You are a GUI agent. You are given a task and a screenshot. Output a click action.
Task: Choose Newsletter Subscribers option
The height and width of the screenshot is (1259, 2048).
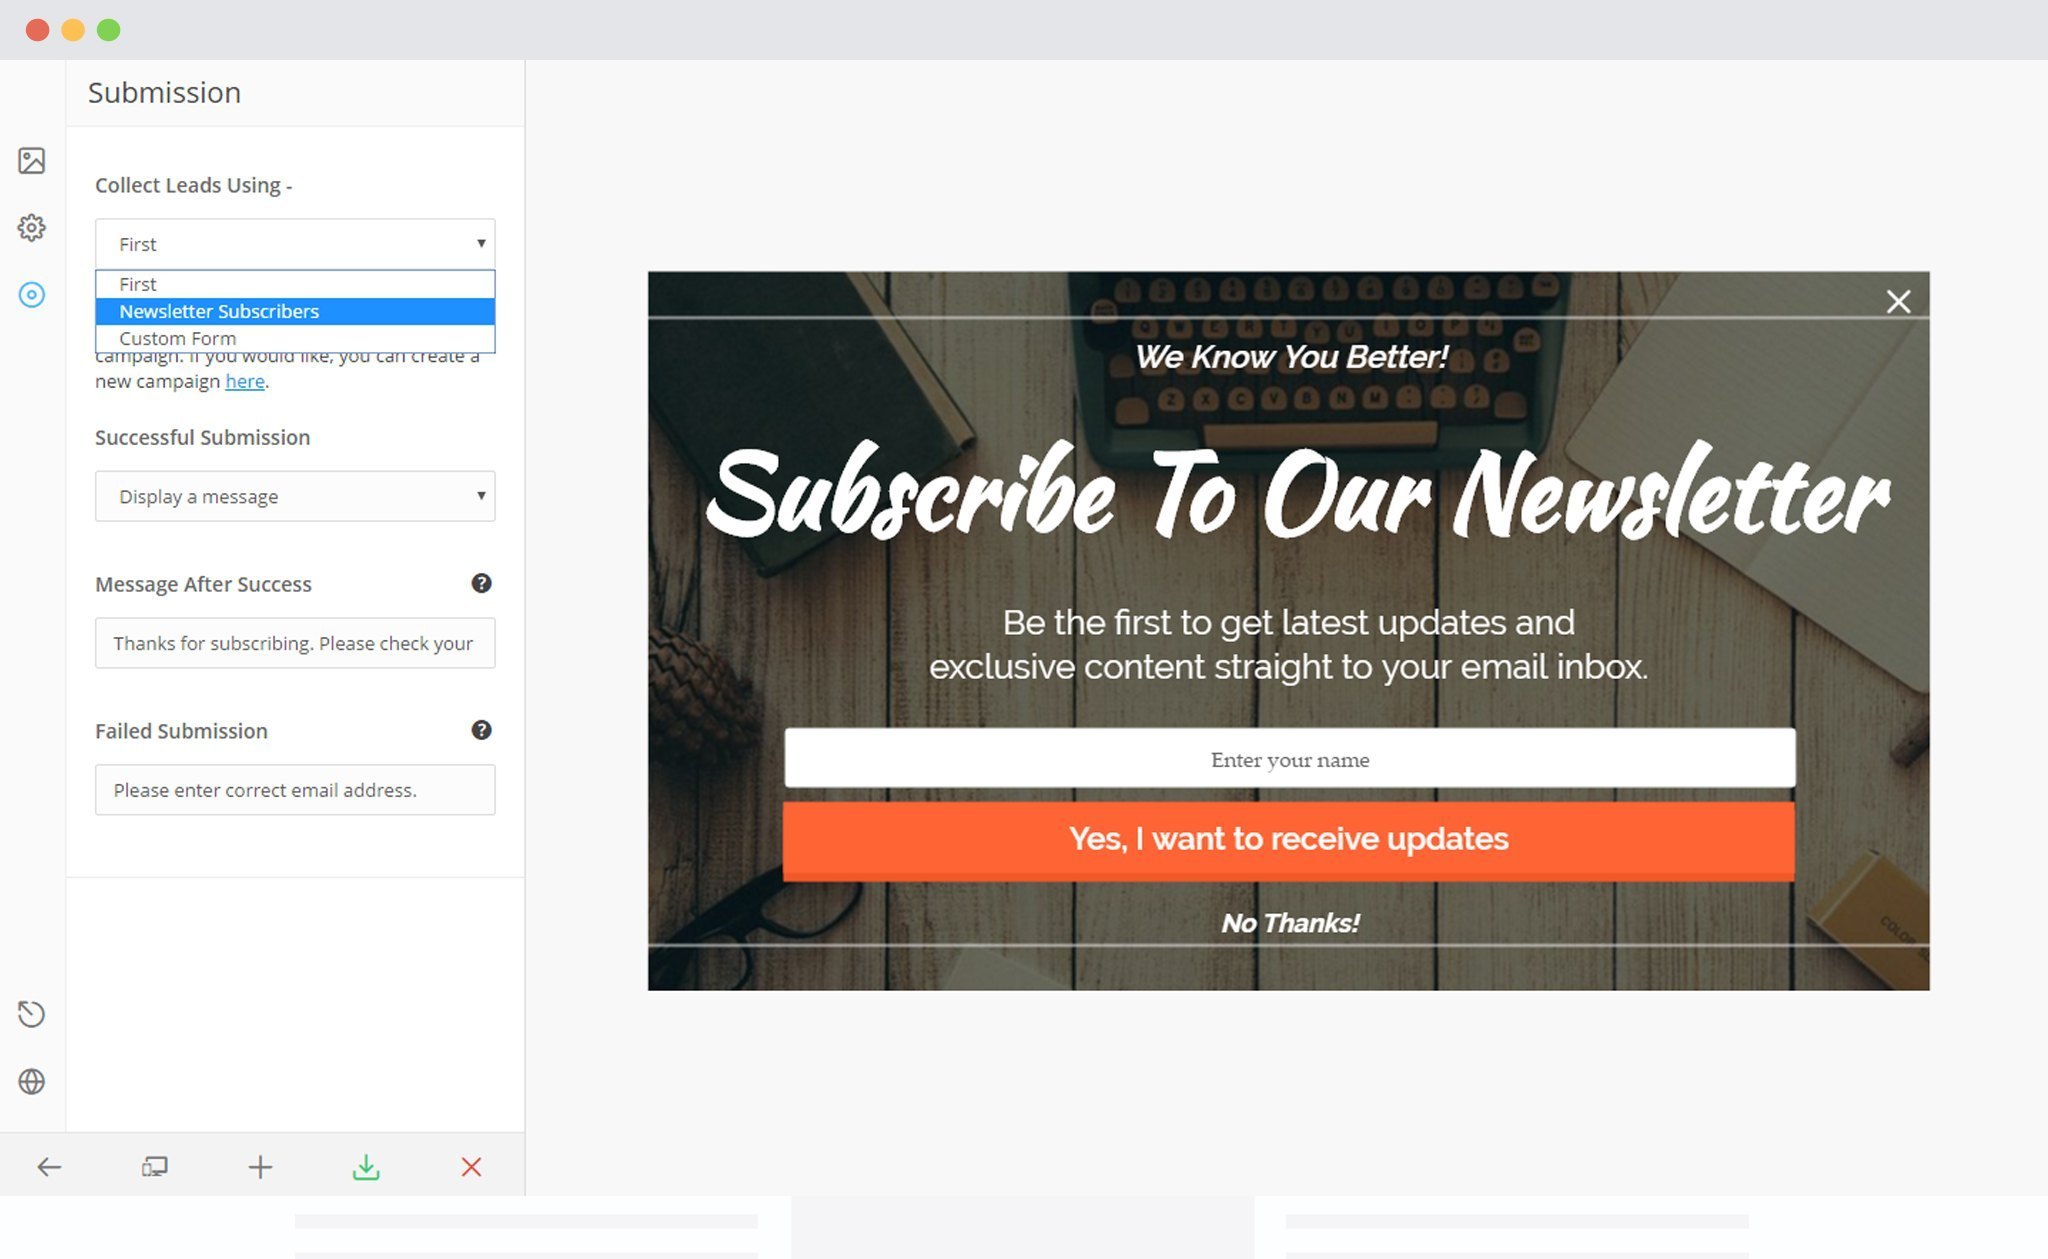click(295, 311)
